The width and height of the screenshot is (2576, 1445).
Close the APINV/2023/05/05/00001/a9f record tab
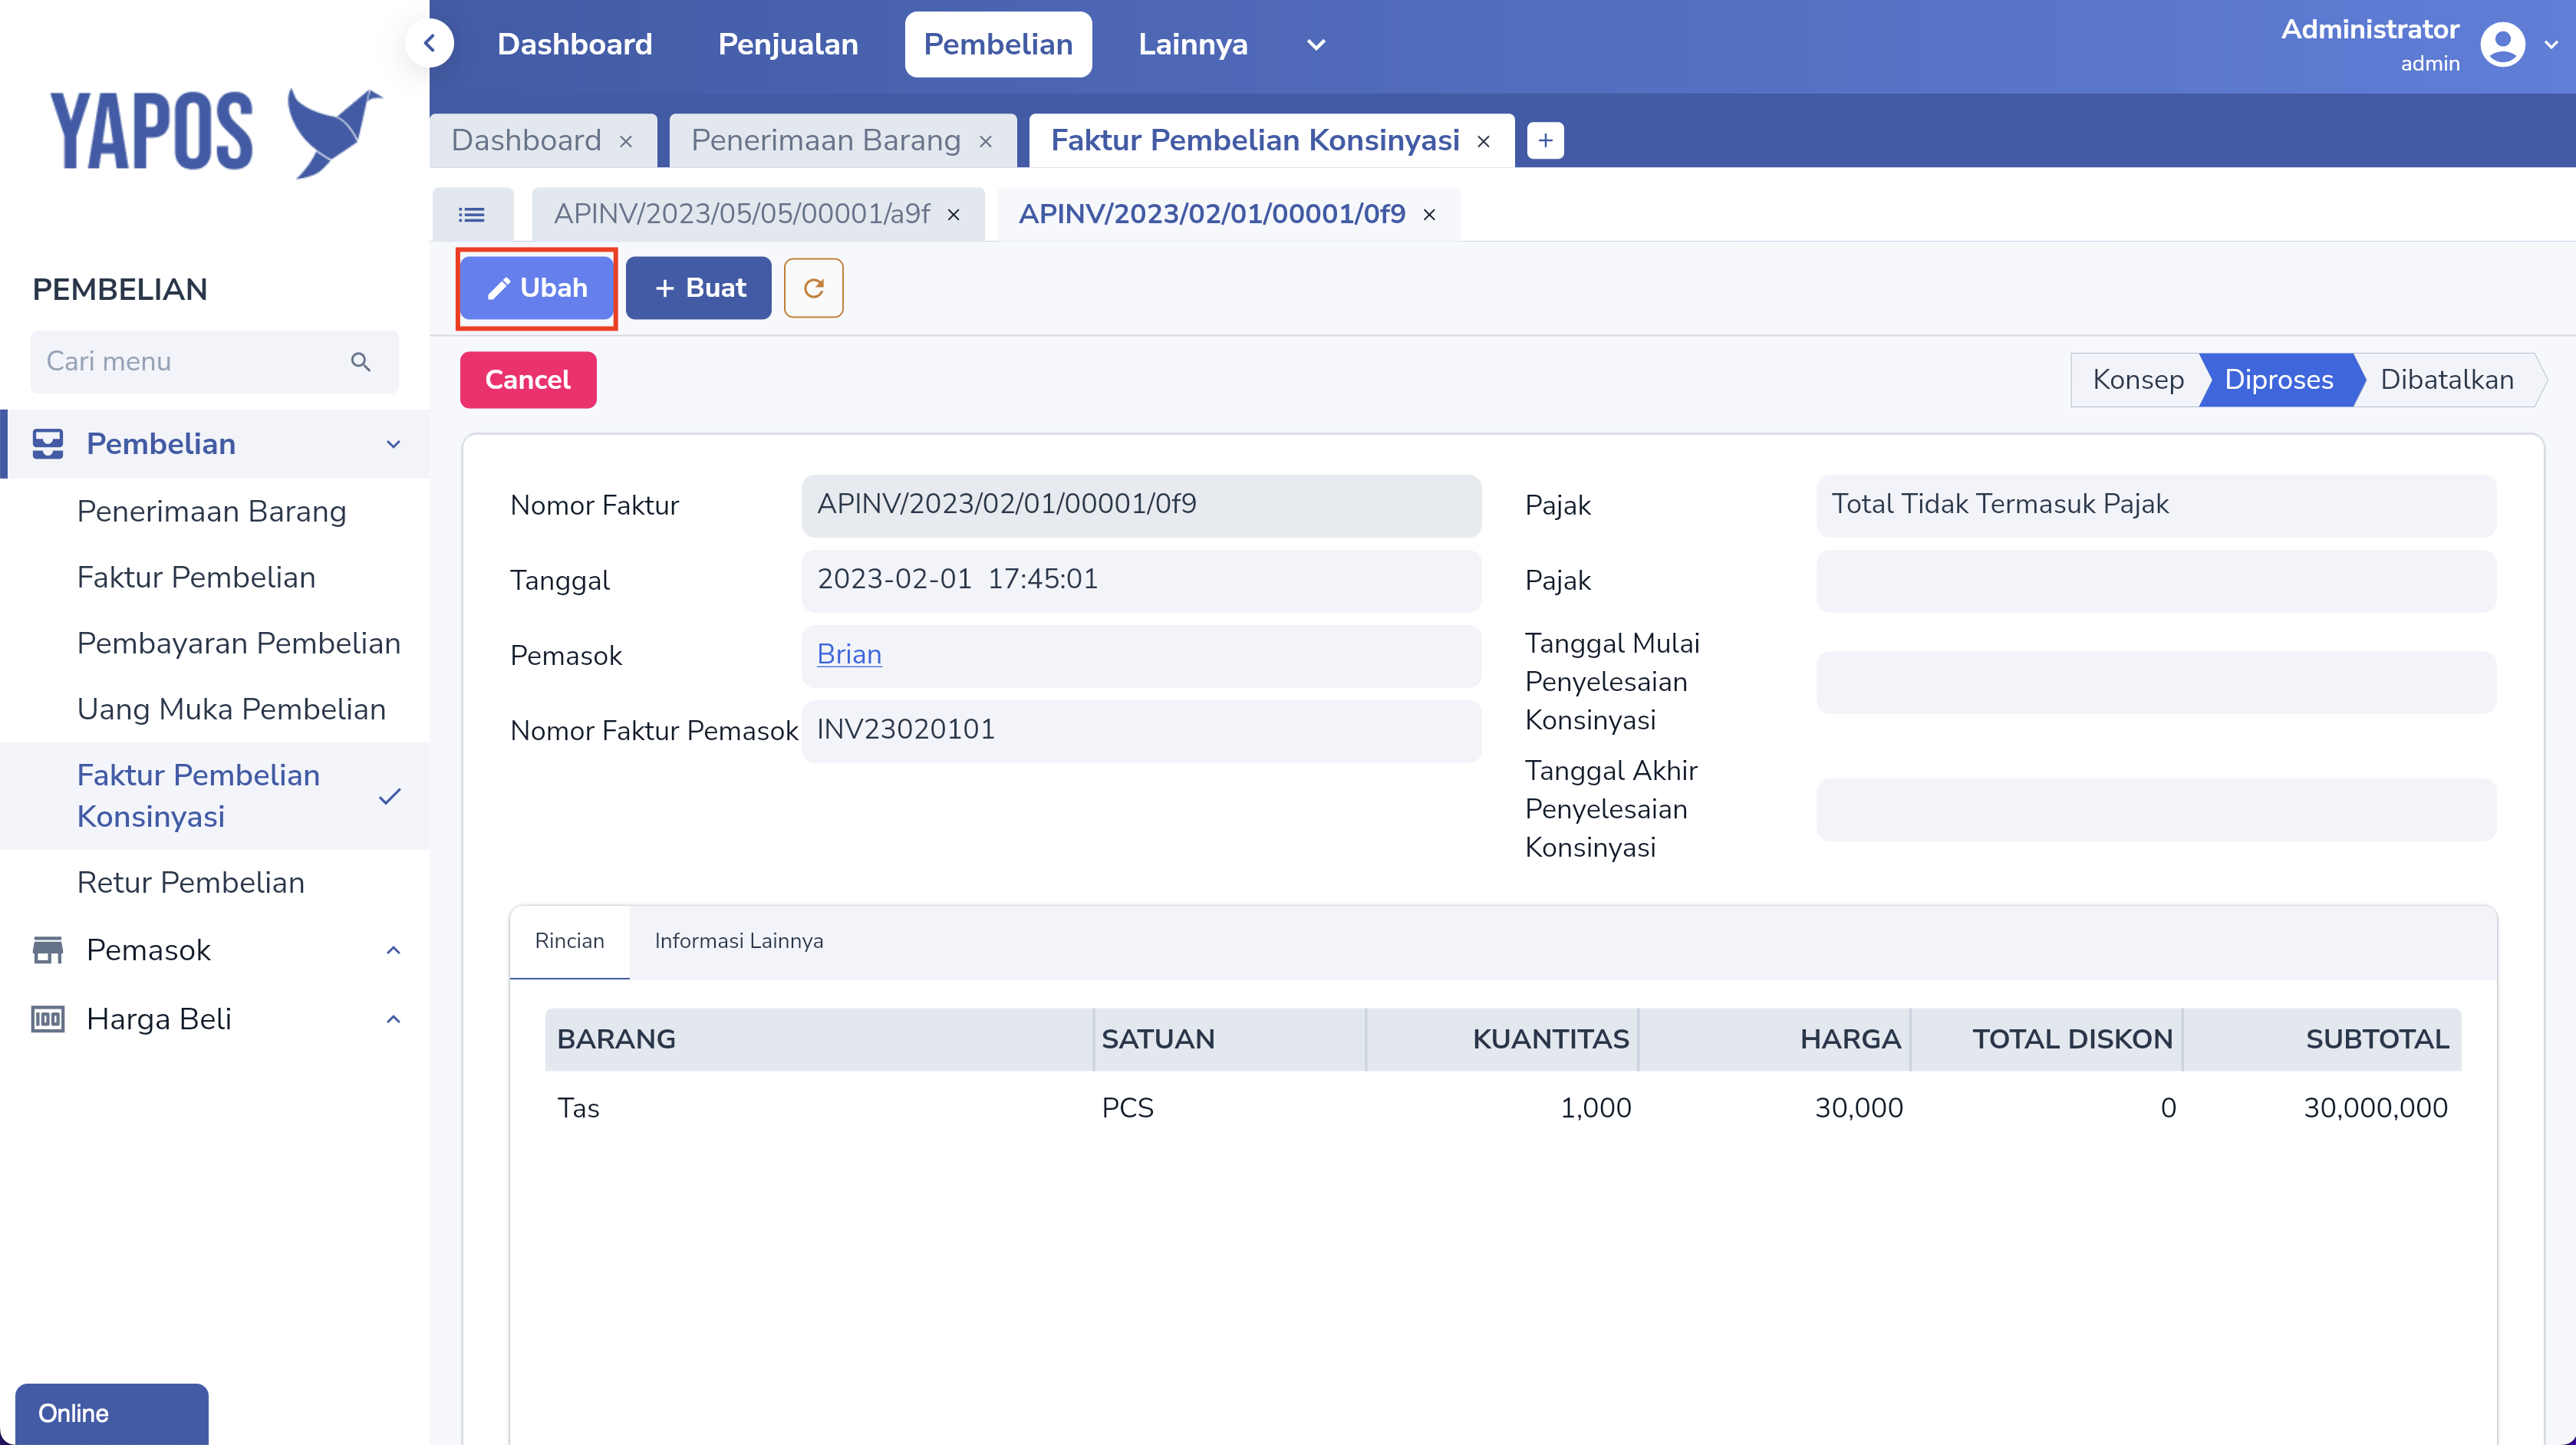(954, 215)
